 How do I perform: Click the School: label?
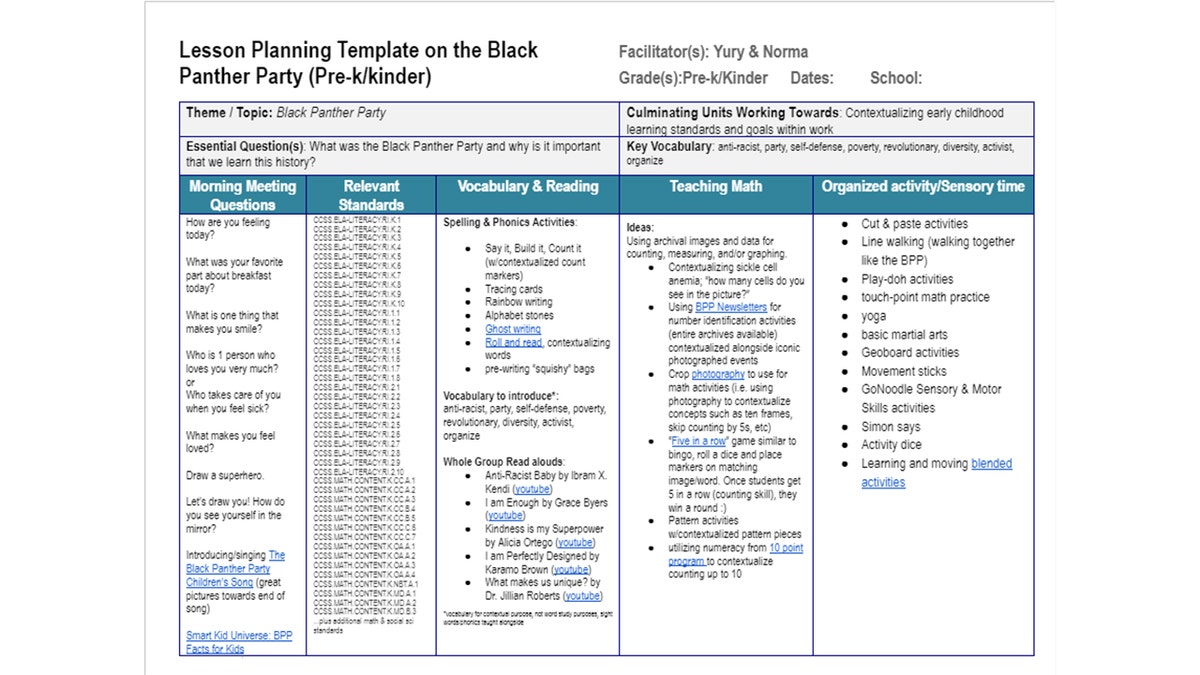[896, 78]
